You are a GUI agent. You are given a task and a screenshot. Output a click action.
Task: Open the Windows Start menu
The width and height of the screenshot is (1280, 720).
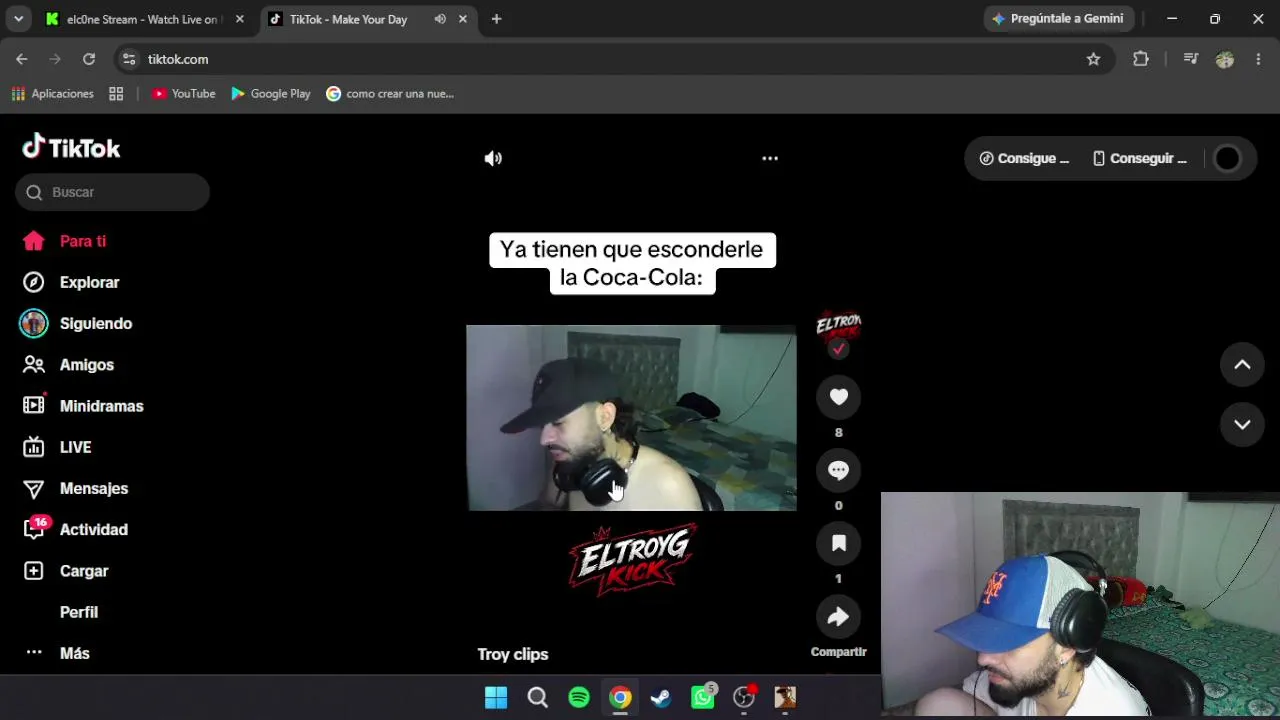[496, 697]
